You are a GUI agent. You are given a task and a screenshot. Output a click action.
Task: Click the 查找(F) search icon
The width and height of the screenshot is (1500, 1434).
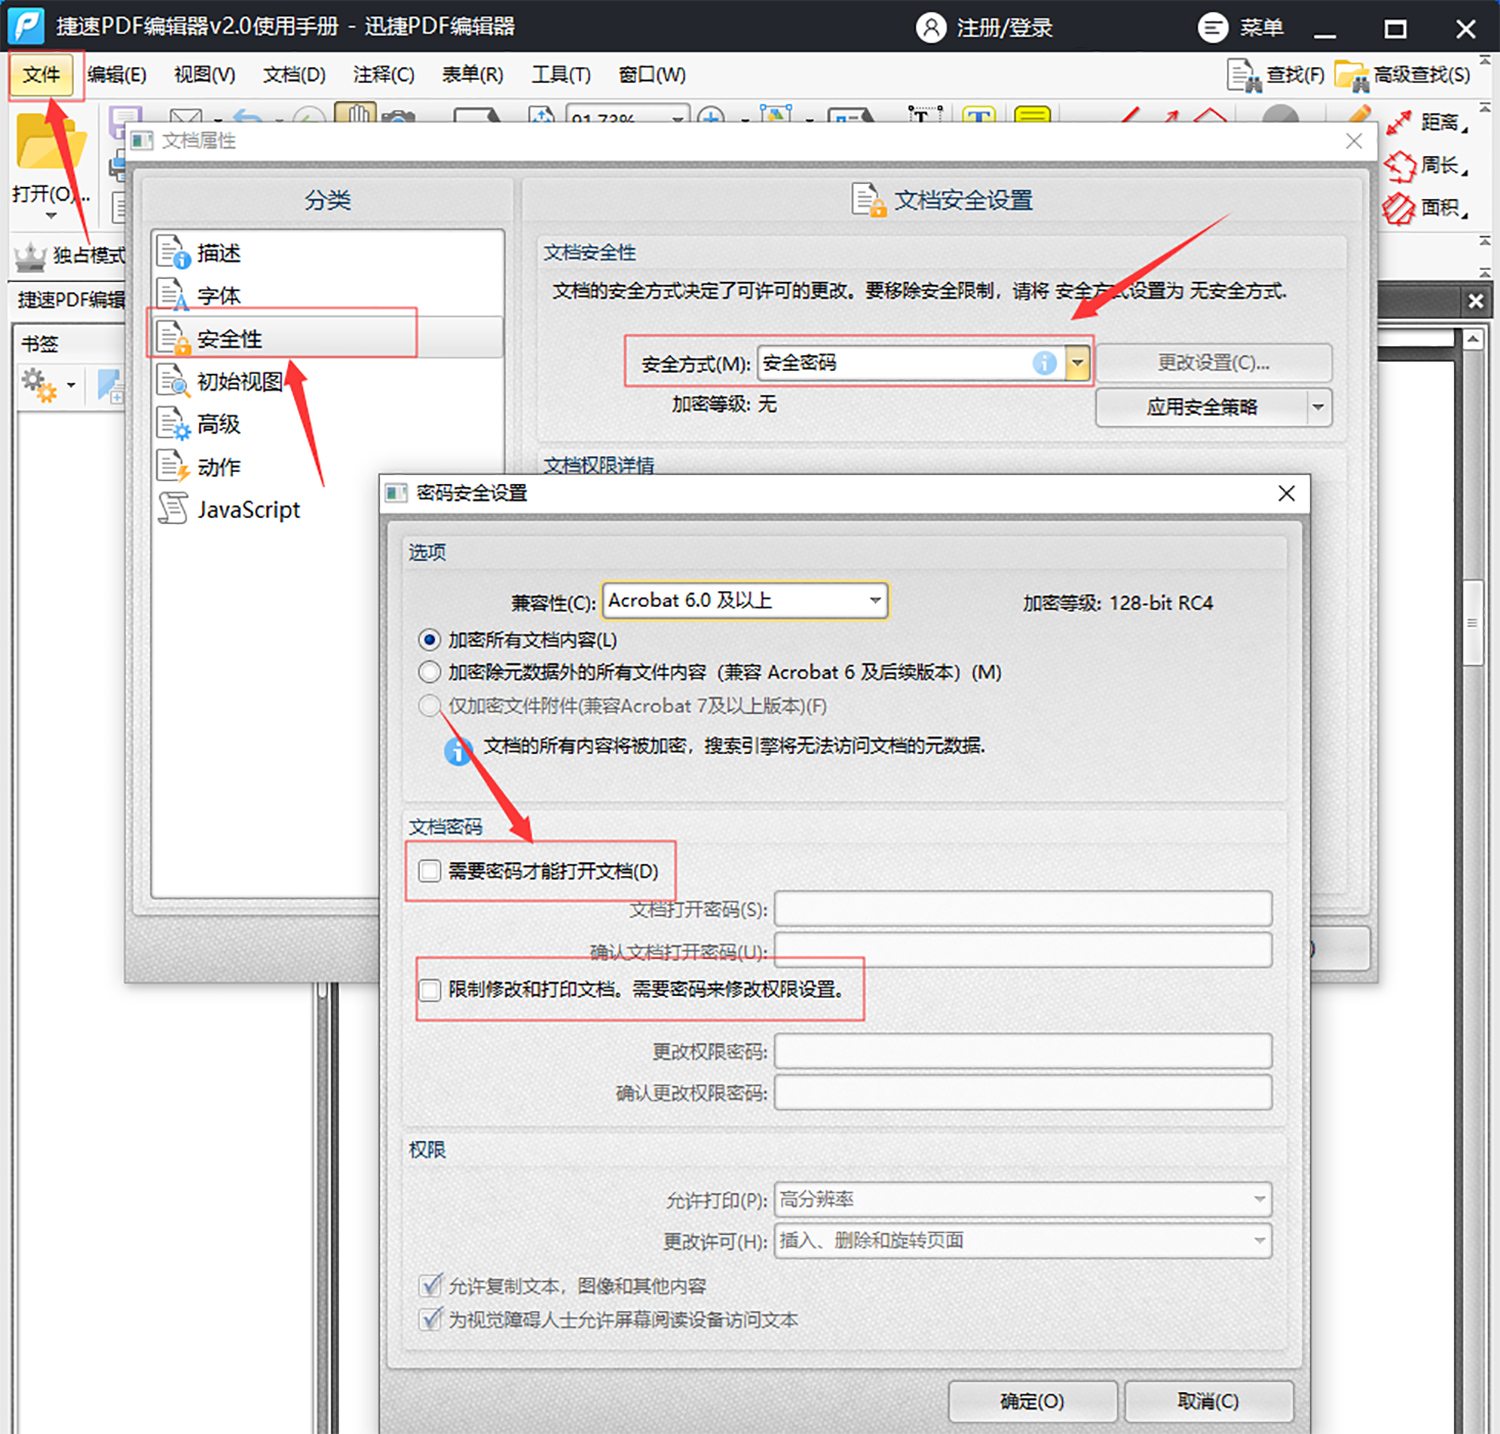(1245, 76)
